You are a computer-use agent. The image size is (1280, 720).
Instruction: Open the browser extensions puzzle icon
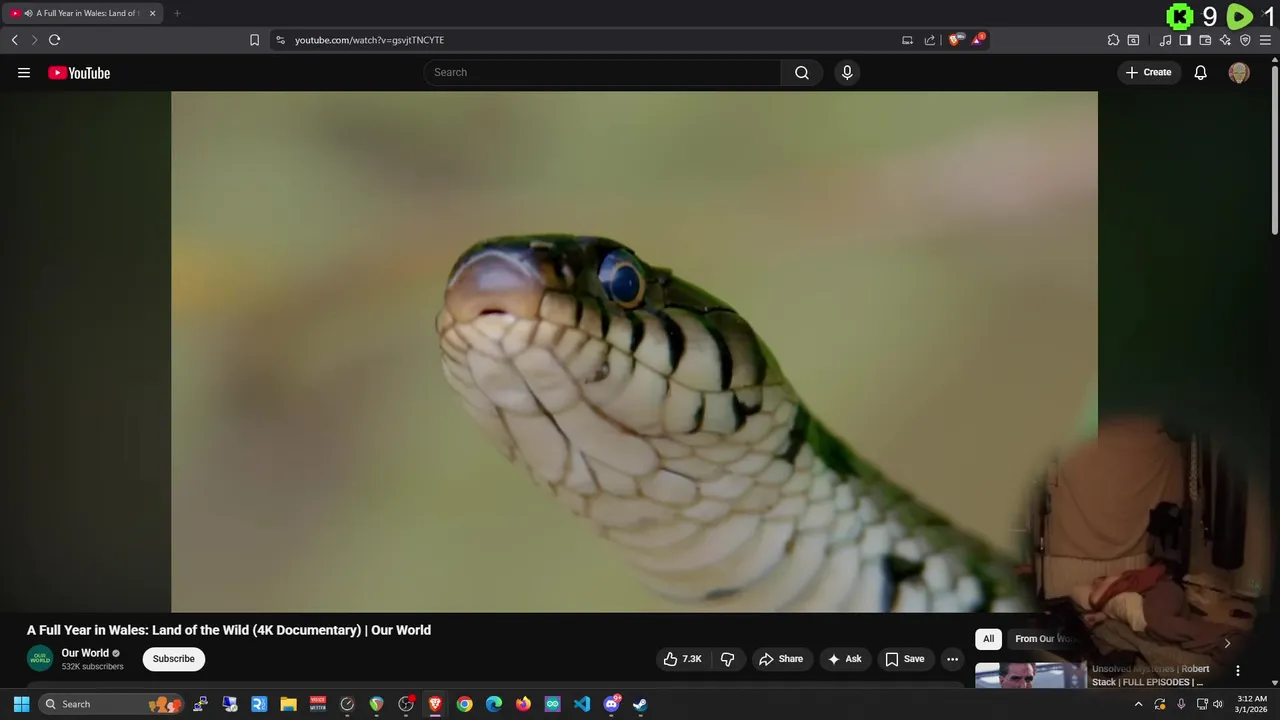pyautogui.click(x=1113, y=40)
